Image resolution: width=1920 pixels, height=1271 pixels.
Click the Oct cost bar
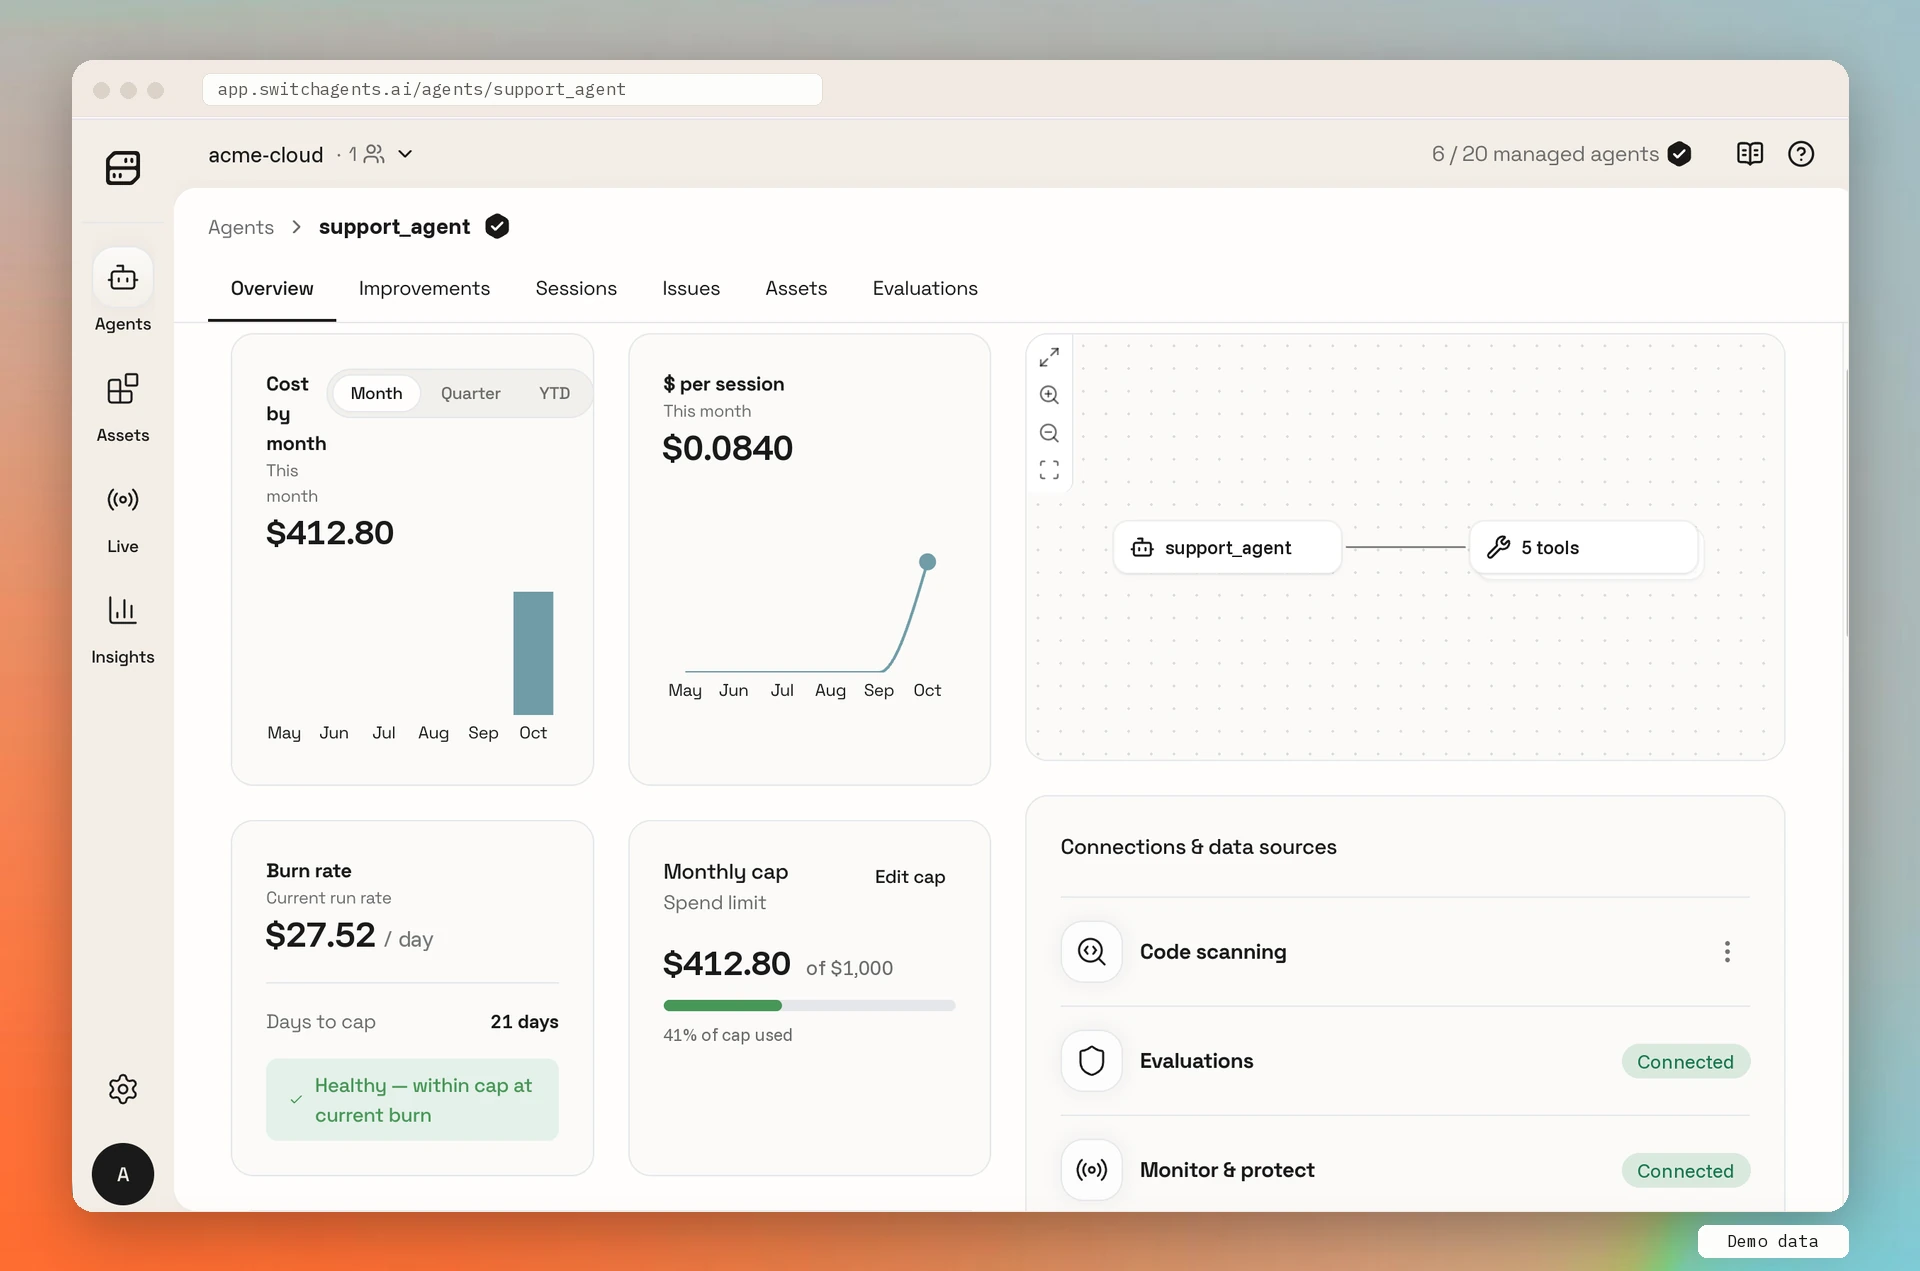point(533,653)
